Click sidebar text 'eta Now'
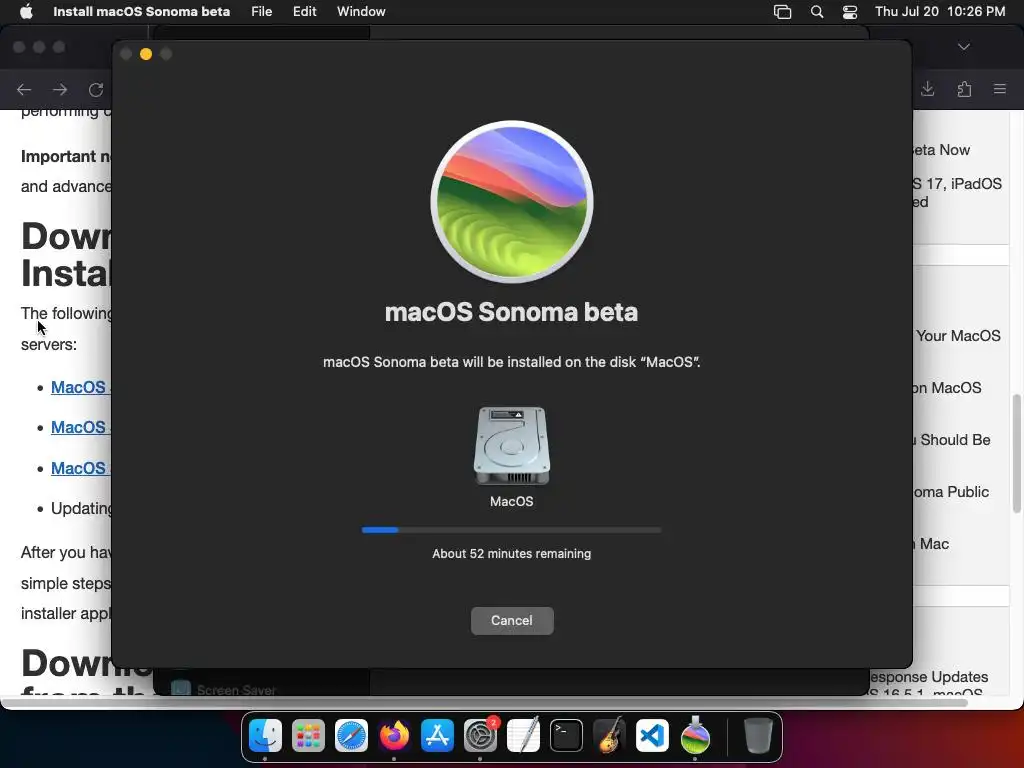Image resolution: width=1024 pixels, height=768 pixels. click(941, 150)
